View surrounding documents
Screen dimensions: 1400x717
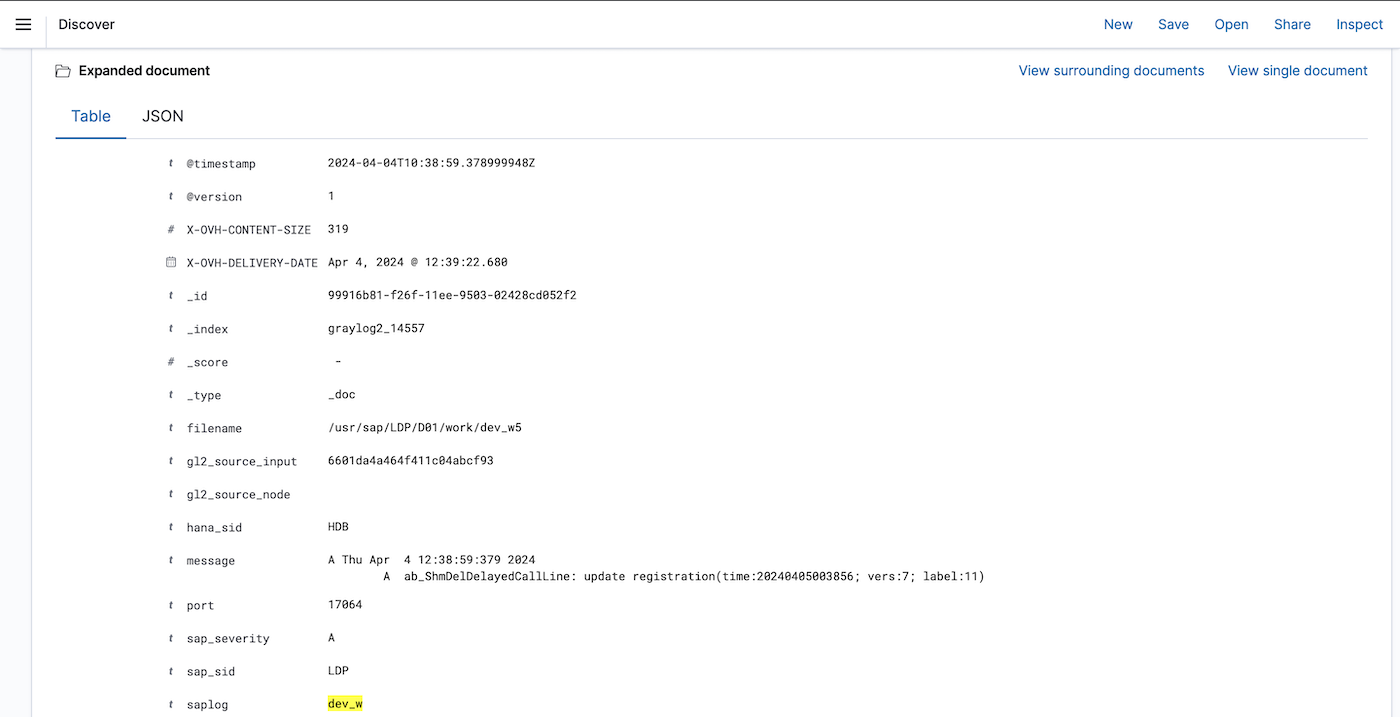click(1111, 70)
